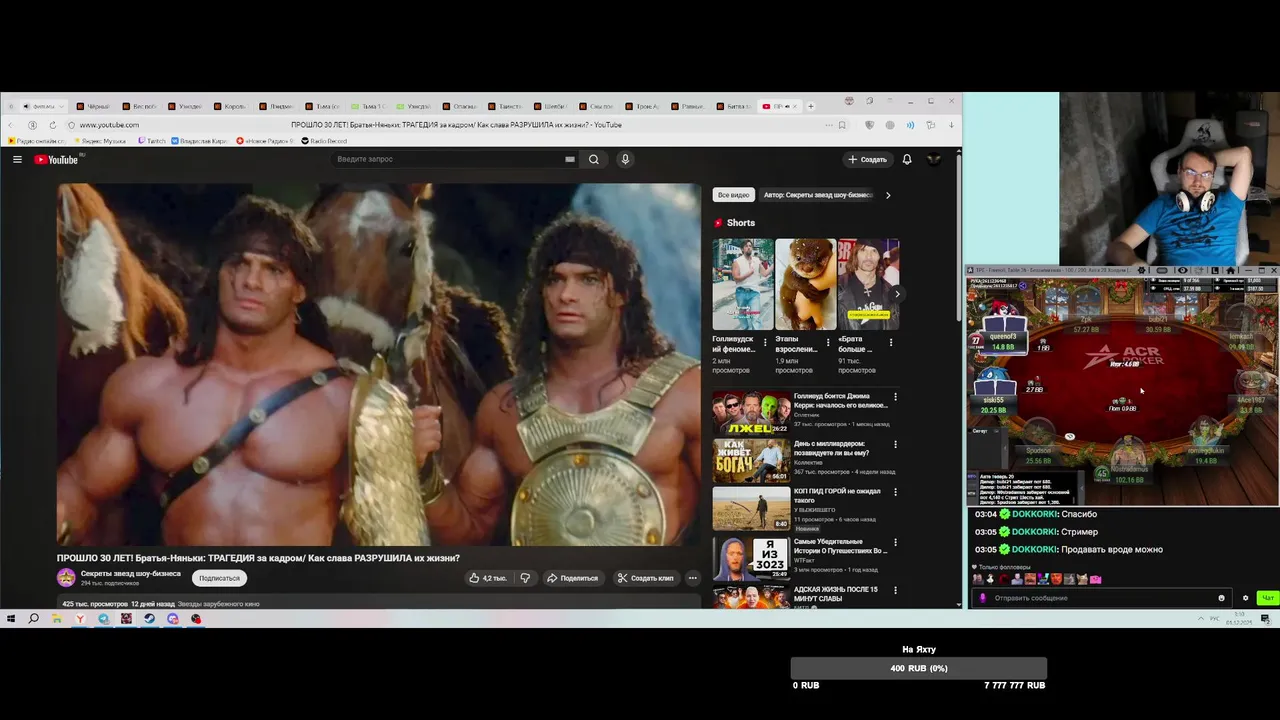1280x720 pixels.
Task: Click the Создать button in YouTube header
Action: tap(867, 159)
